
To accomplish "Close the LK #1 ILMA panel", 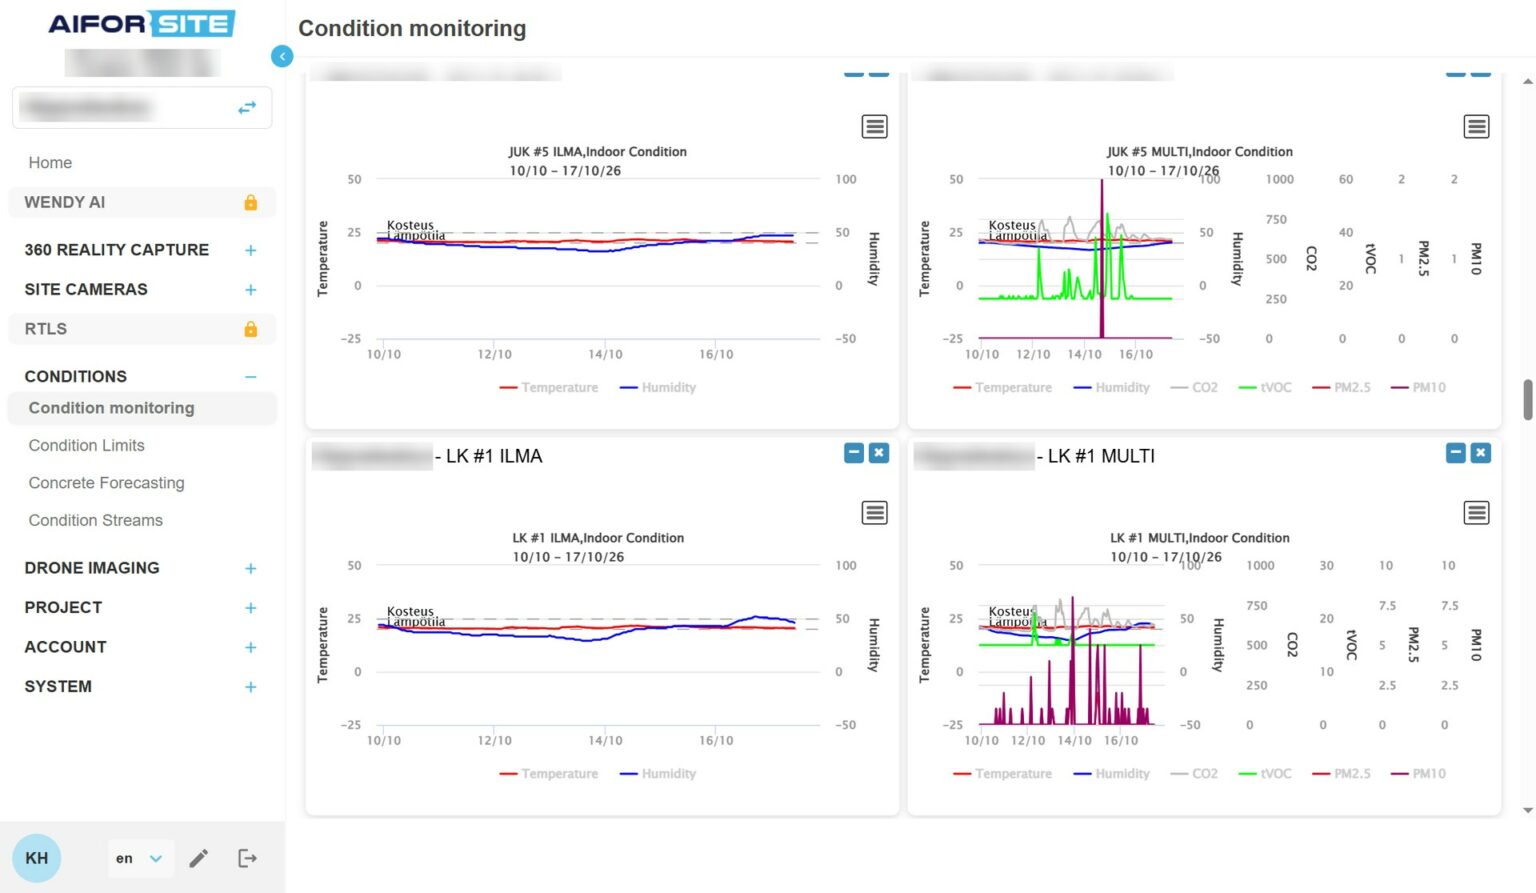I will click(x=879, y=453).
